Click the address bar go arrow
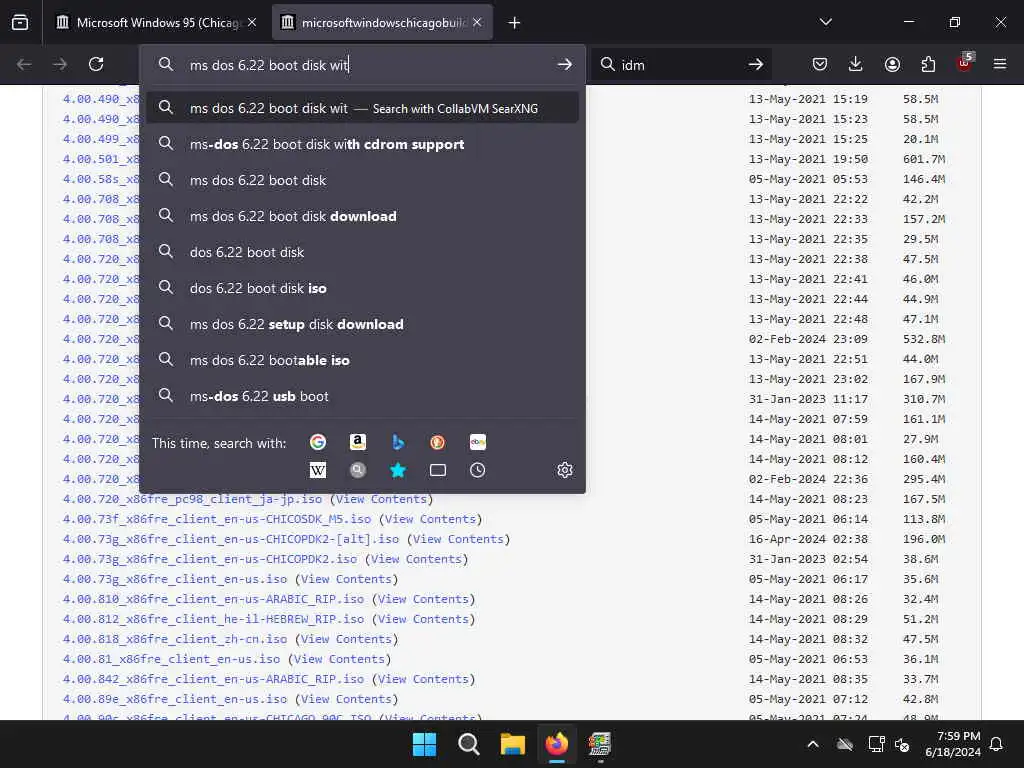The image size is (1024, 768). (x=564, y=64)
